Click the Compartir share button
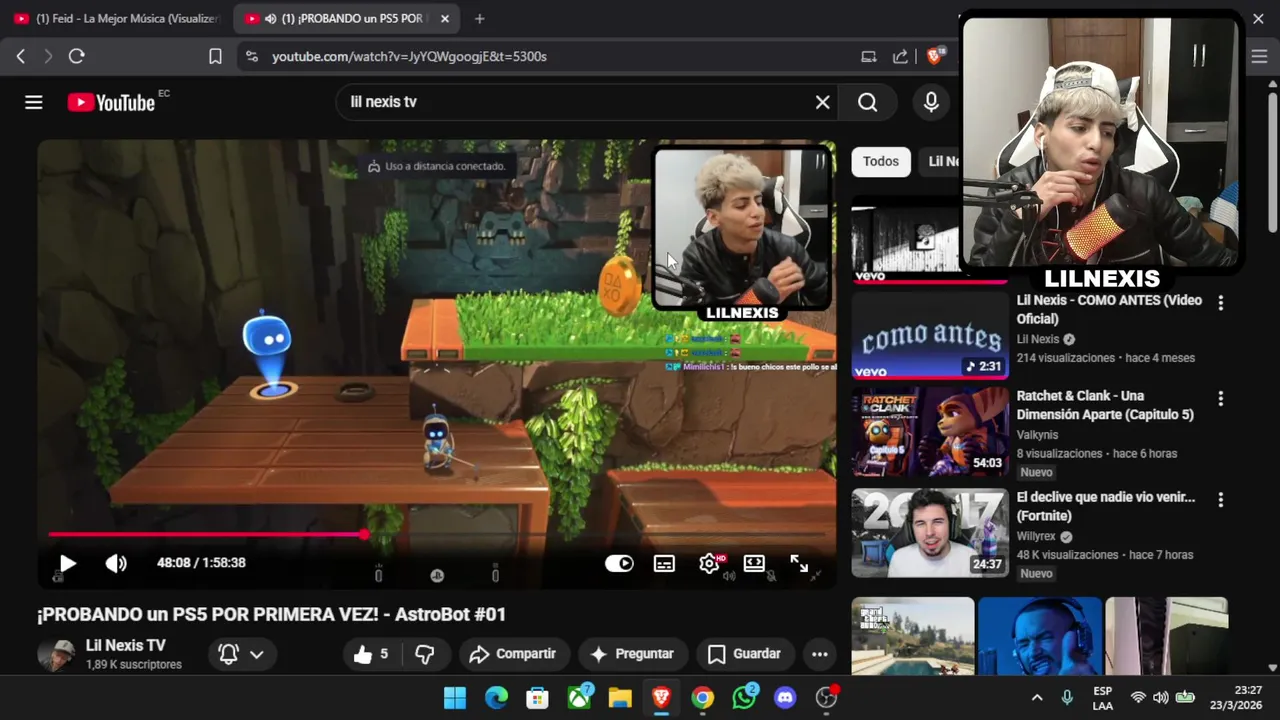Screen dimensions: 1280x720 [x=512, y=654]
